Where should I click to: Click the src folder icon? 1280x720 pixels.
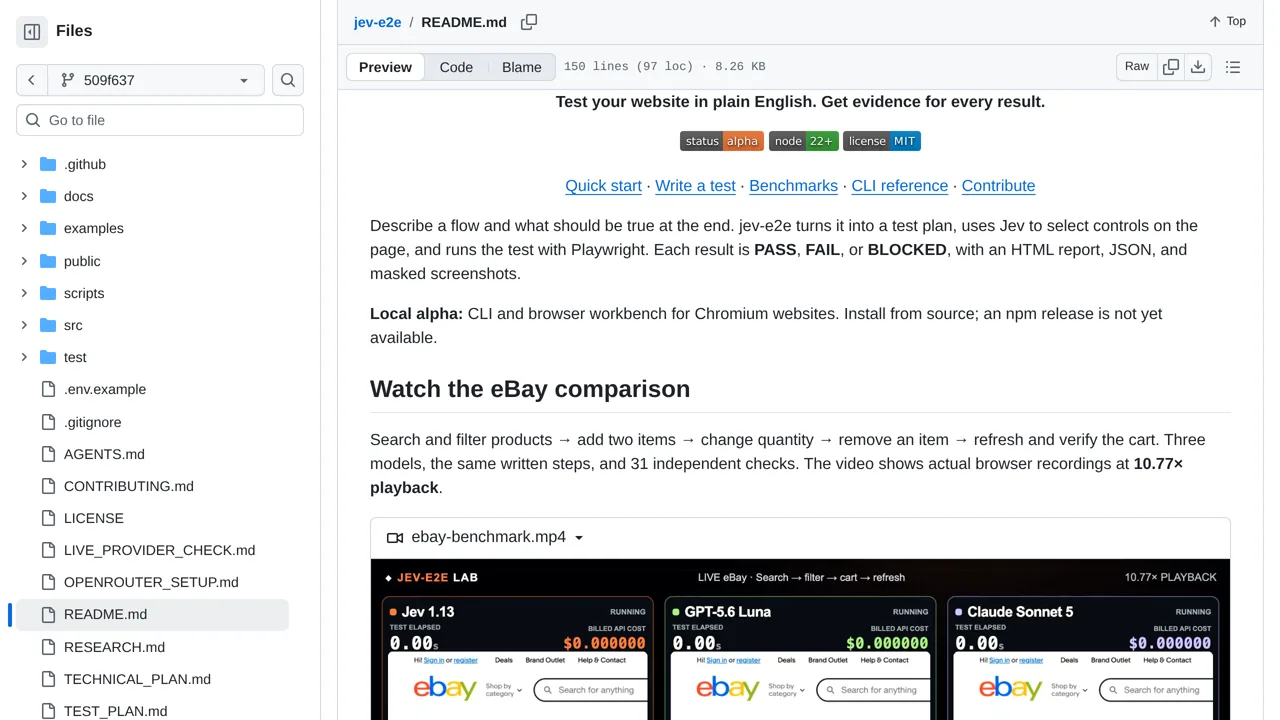coord(48,325)
